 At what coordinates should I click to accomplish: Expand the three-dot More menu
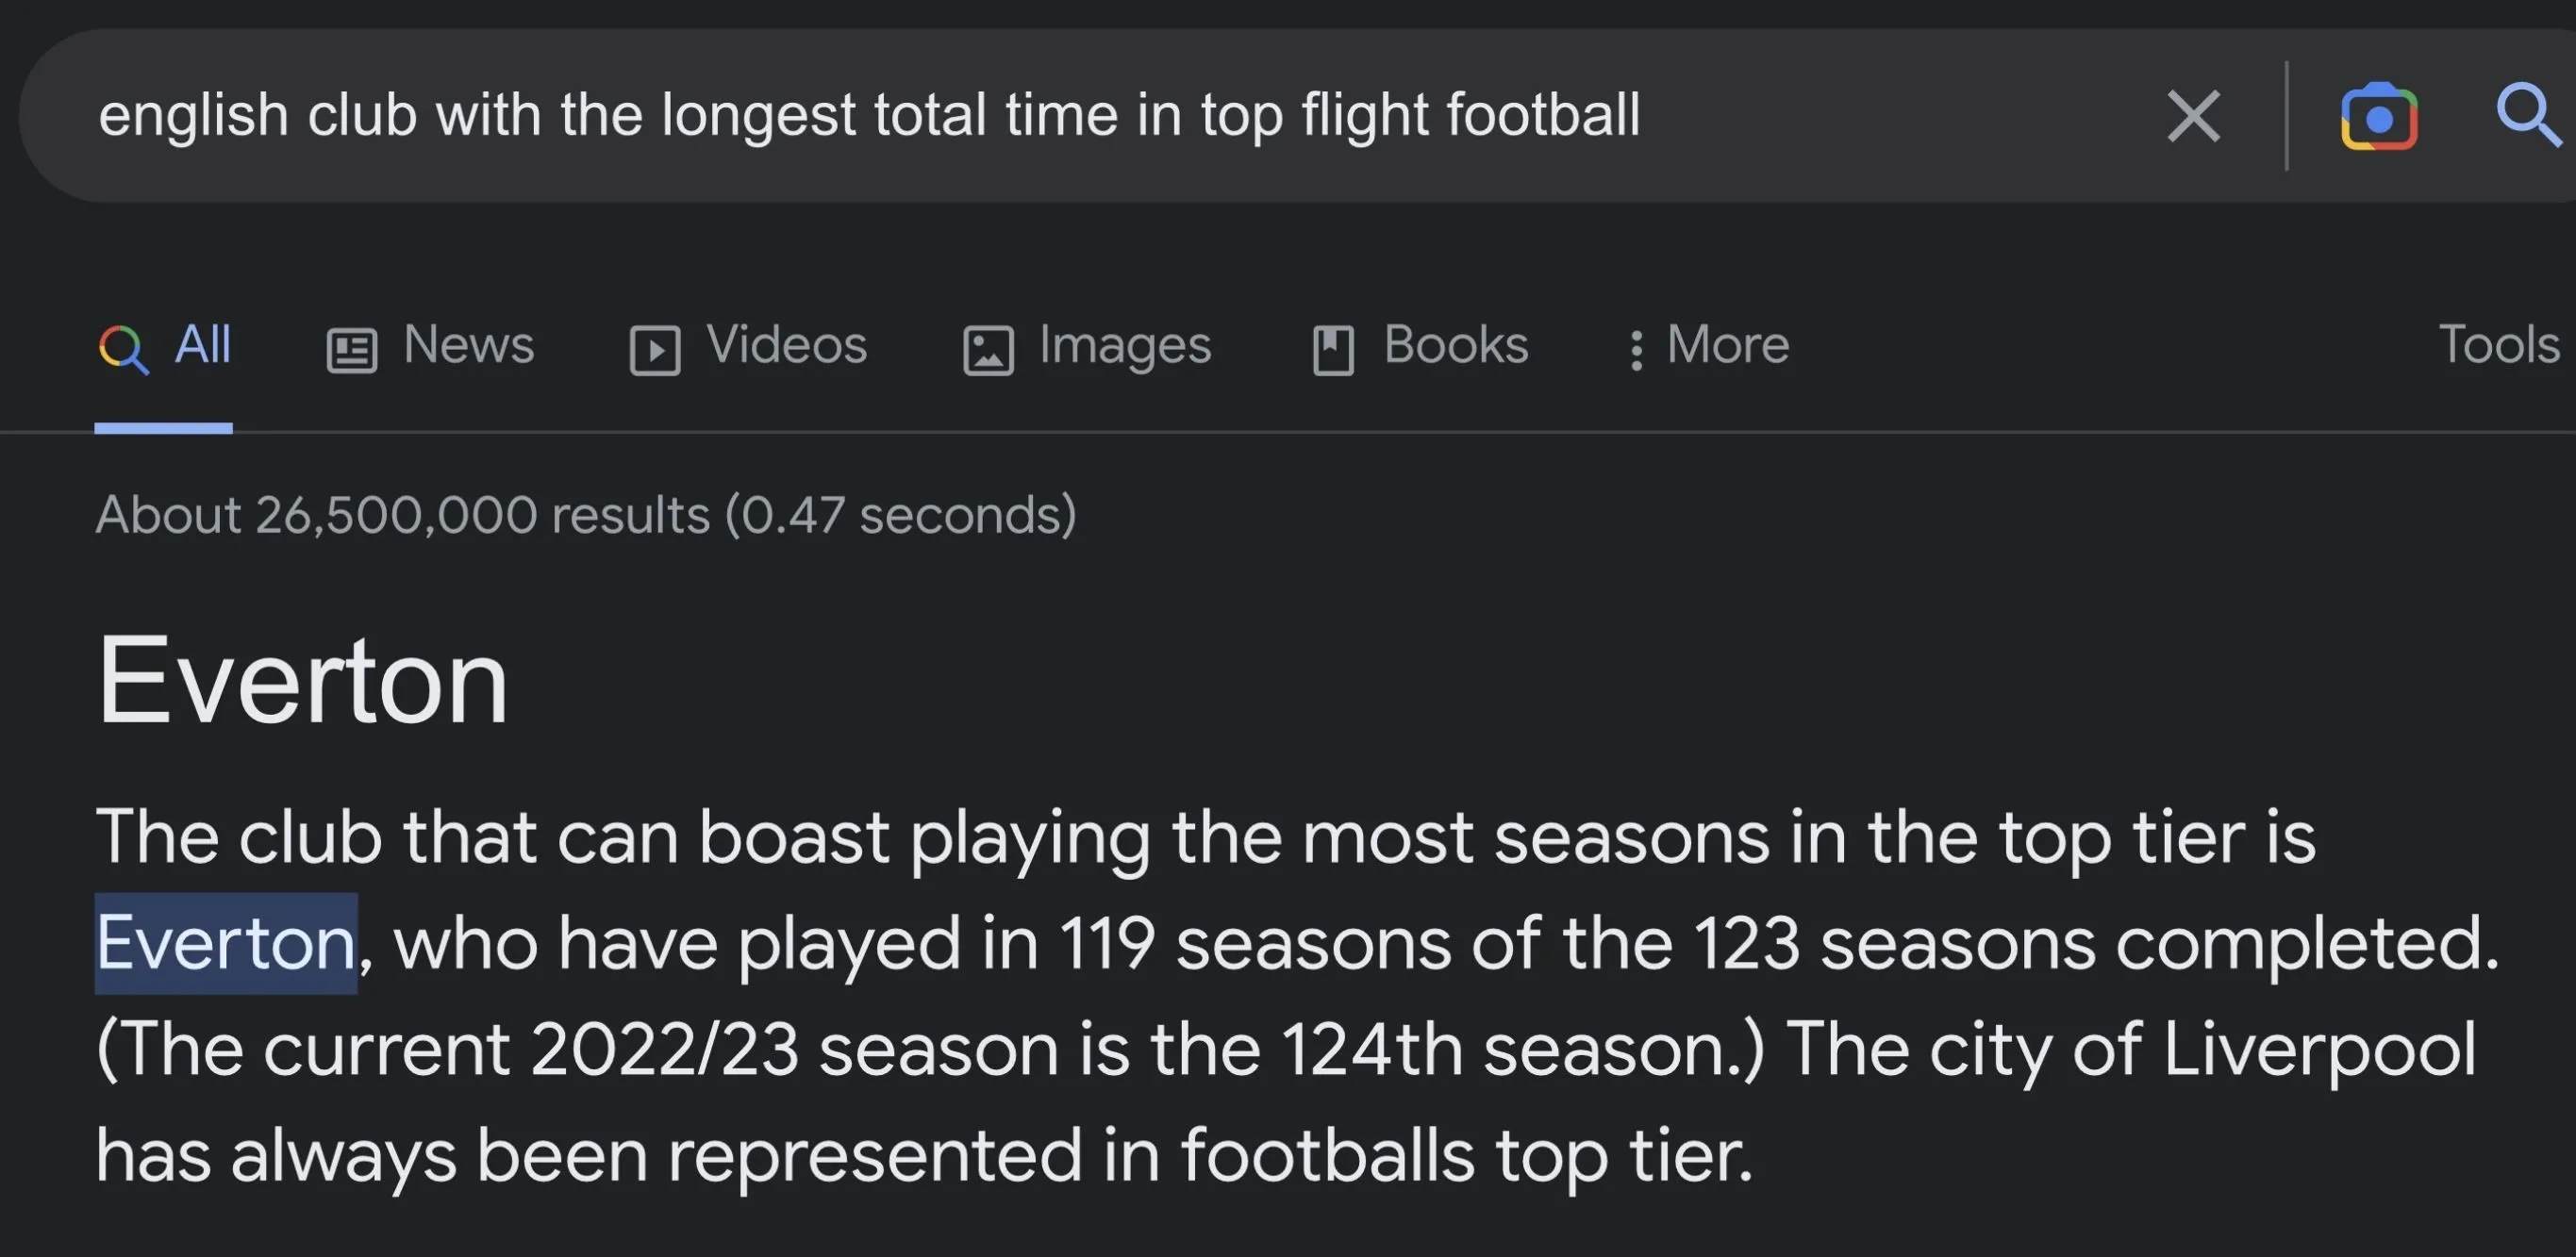click(1636, 350)
